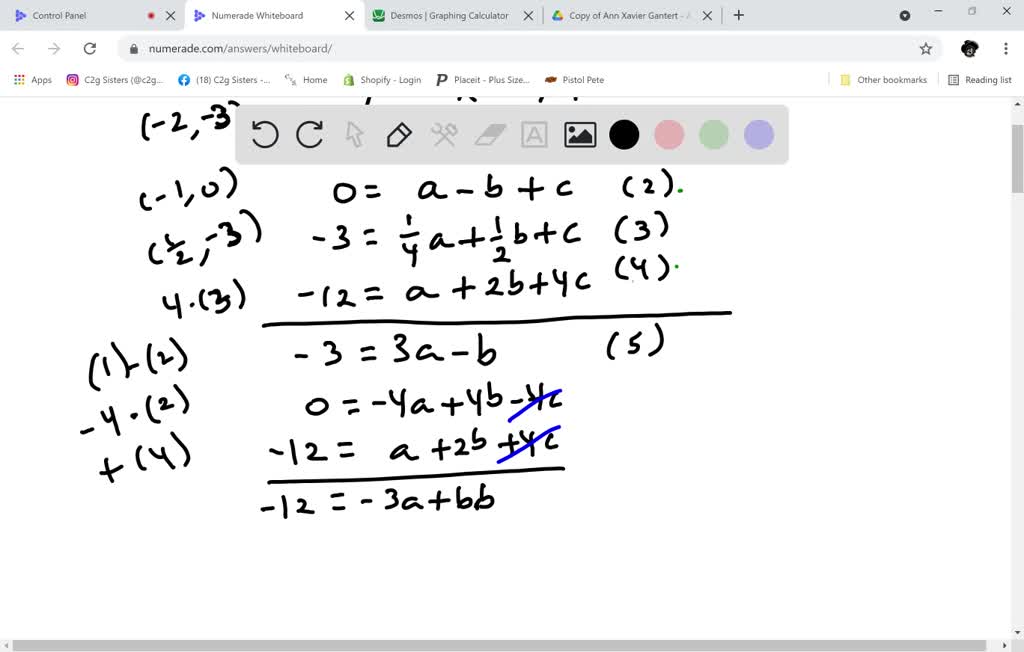Switch to the Eraser tool
Image resolution: width=1024 pixels, height=652 pixels.
pos(489,134)
